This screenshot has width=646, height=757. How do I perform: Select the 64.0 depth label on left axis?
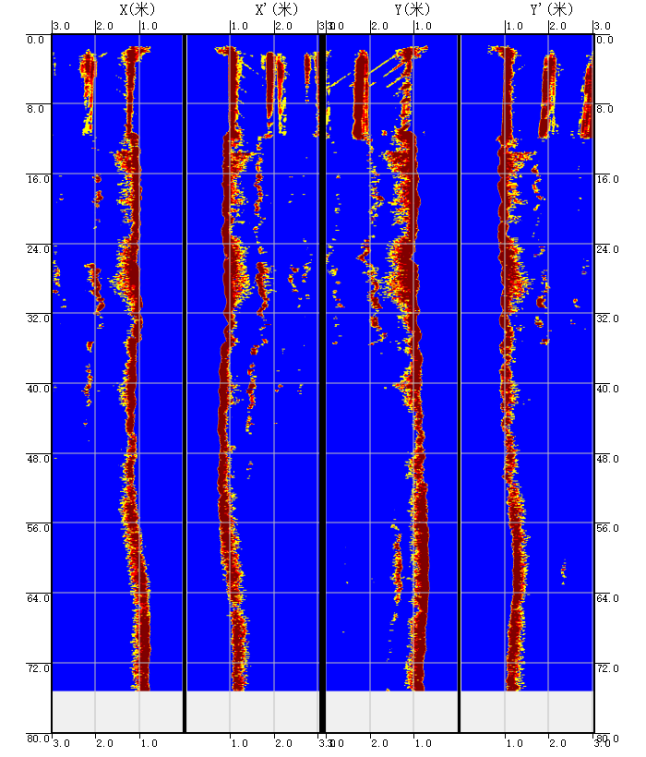(38, 599)
